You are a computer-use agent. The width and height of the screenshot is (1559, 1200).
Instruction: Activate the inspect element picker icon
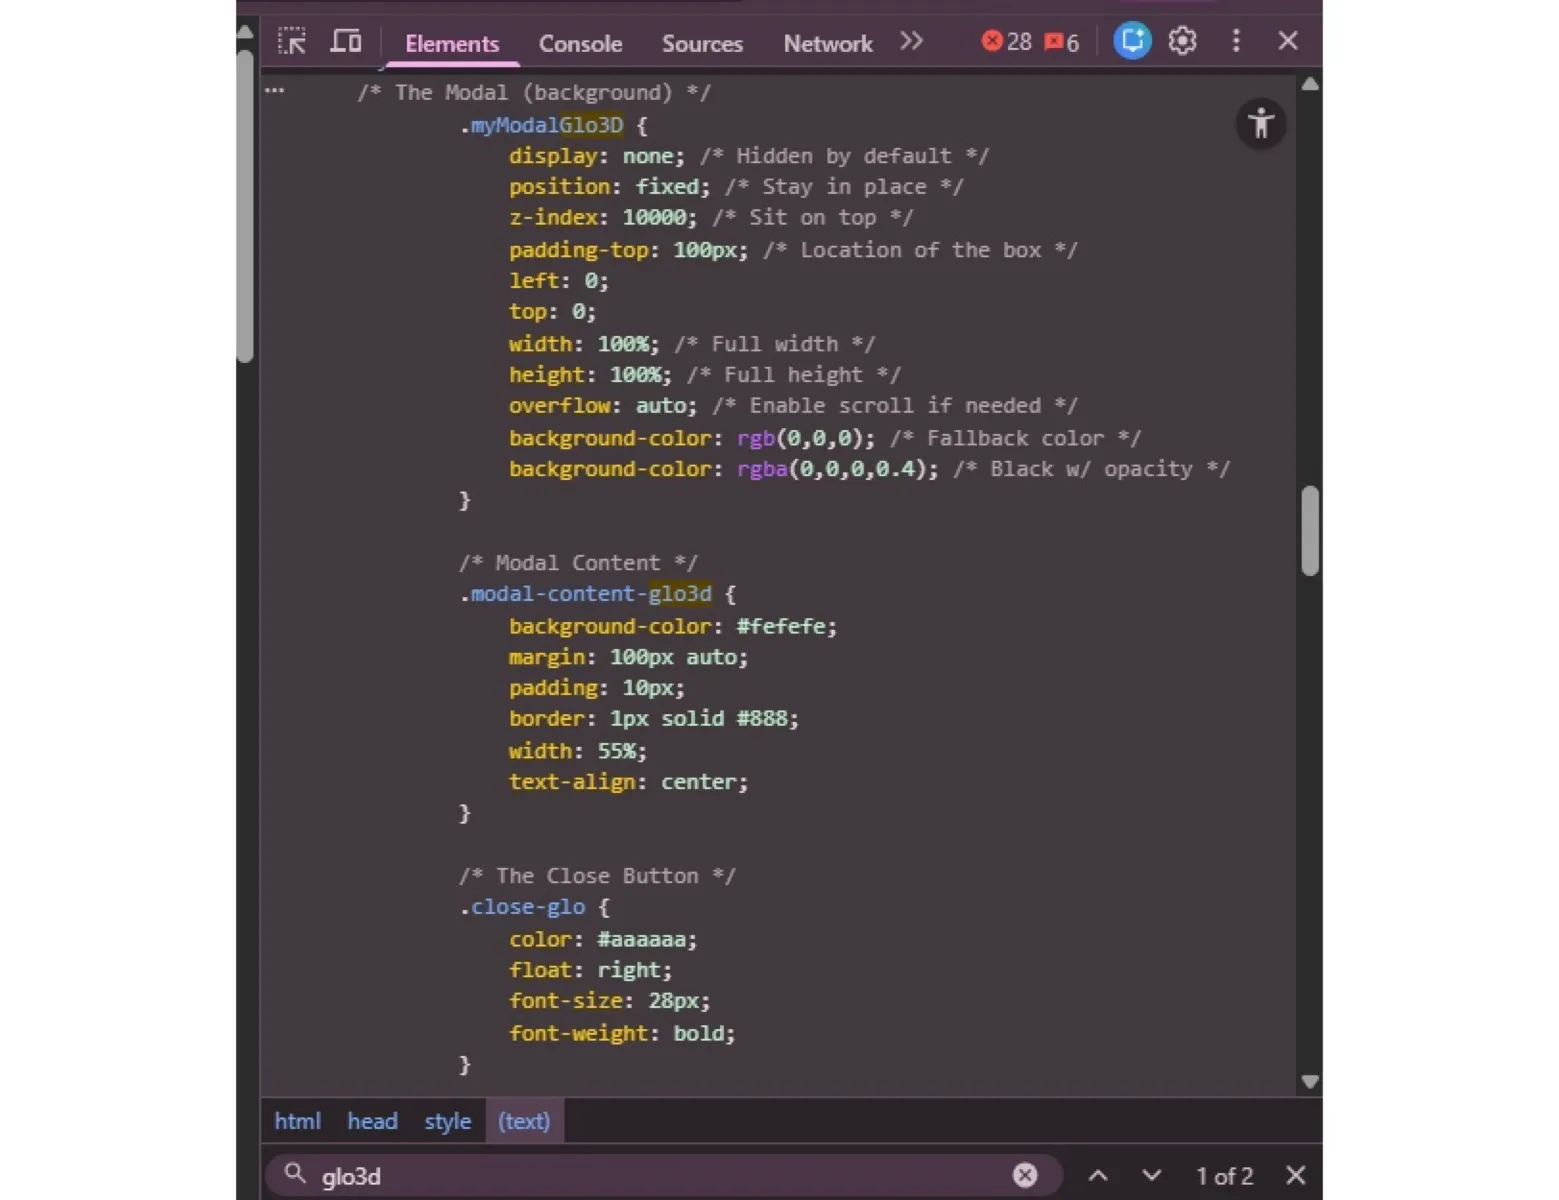click(x=291, y=41)
